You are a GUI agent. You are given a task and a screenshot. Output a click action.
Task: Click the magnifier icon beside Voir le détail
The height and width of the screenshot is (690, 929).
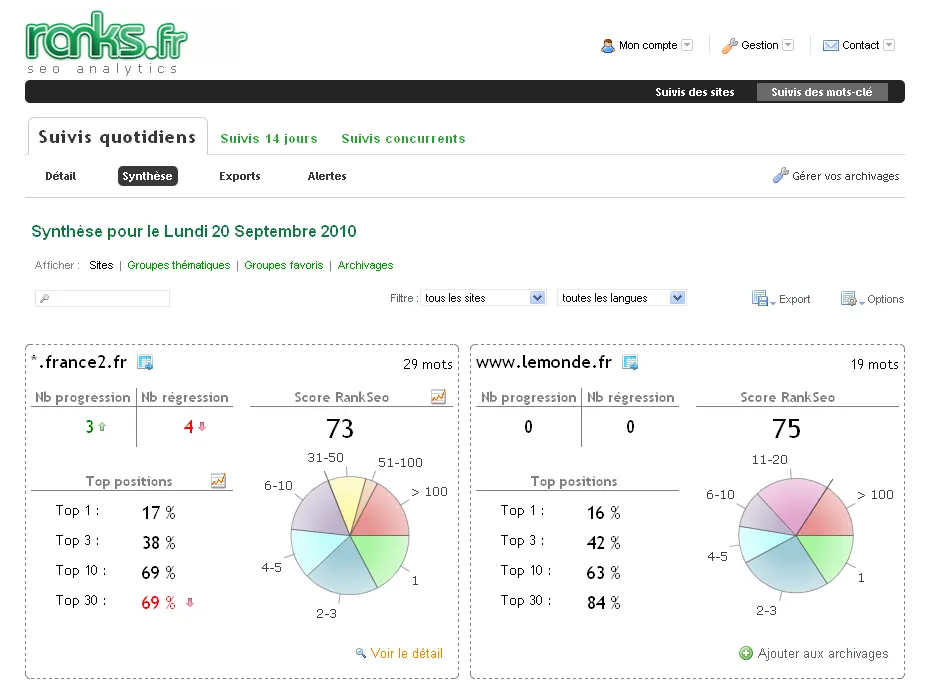(x=361, y=653)
